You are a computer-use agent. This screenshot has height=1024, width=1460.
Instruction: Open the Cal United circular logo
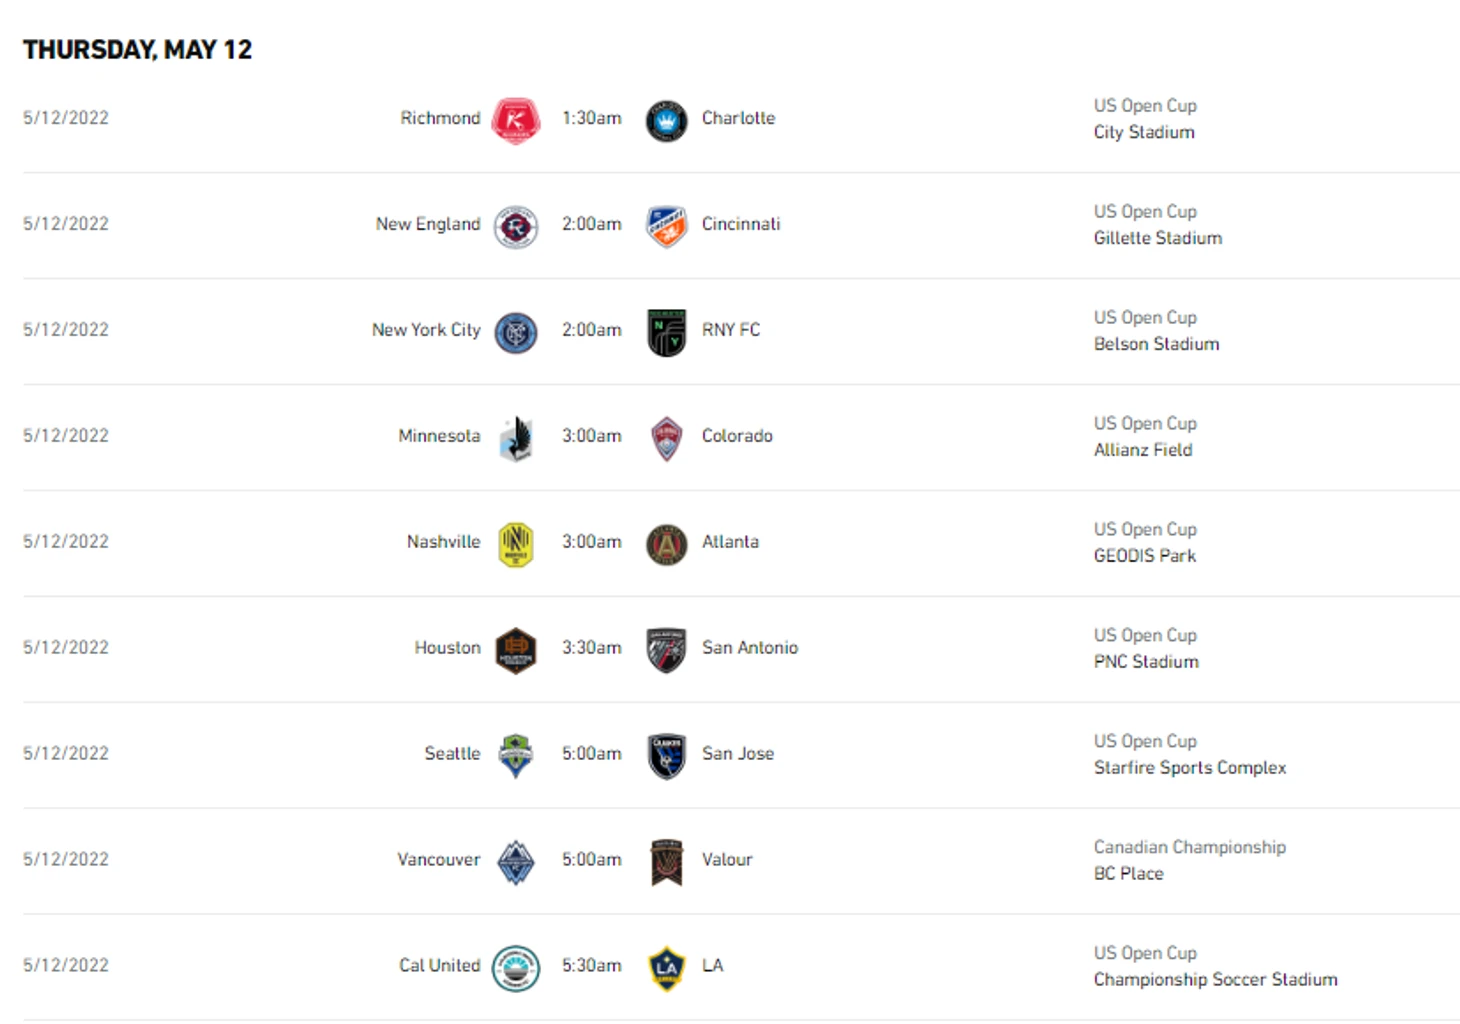click(516, 969)
